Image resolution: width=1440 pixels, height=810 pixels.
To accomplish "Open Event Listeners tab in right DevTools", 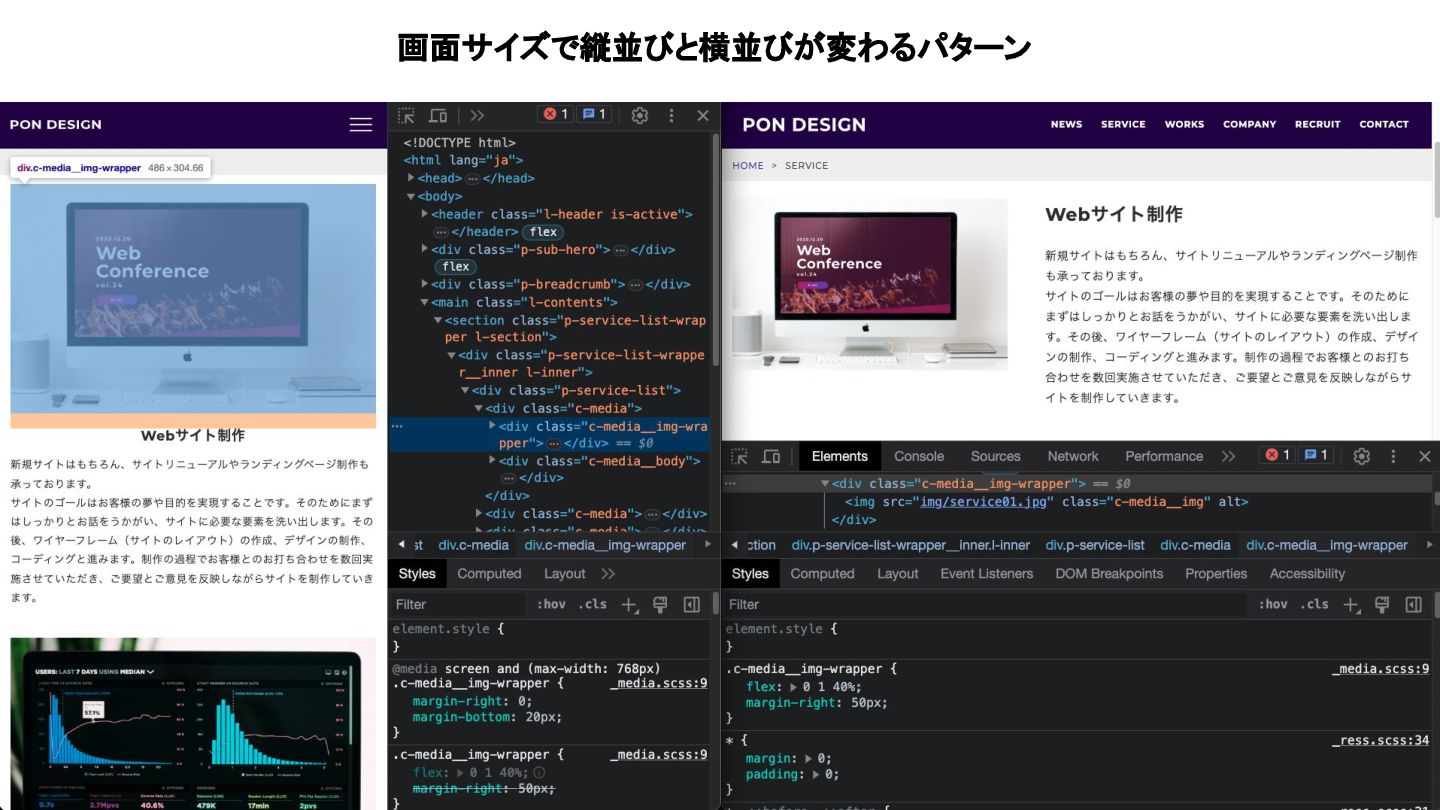I will (x=987, y=574).
